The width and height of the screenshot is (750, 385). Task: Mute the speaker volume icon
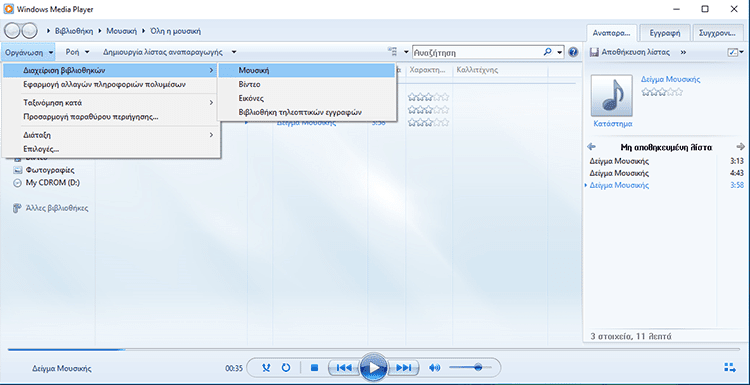point(434,368)
